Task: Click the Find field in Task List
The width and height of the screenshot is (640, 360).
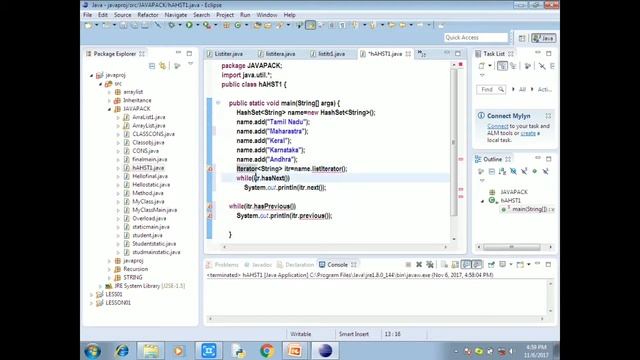Action: pos(491,89)
